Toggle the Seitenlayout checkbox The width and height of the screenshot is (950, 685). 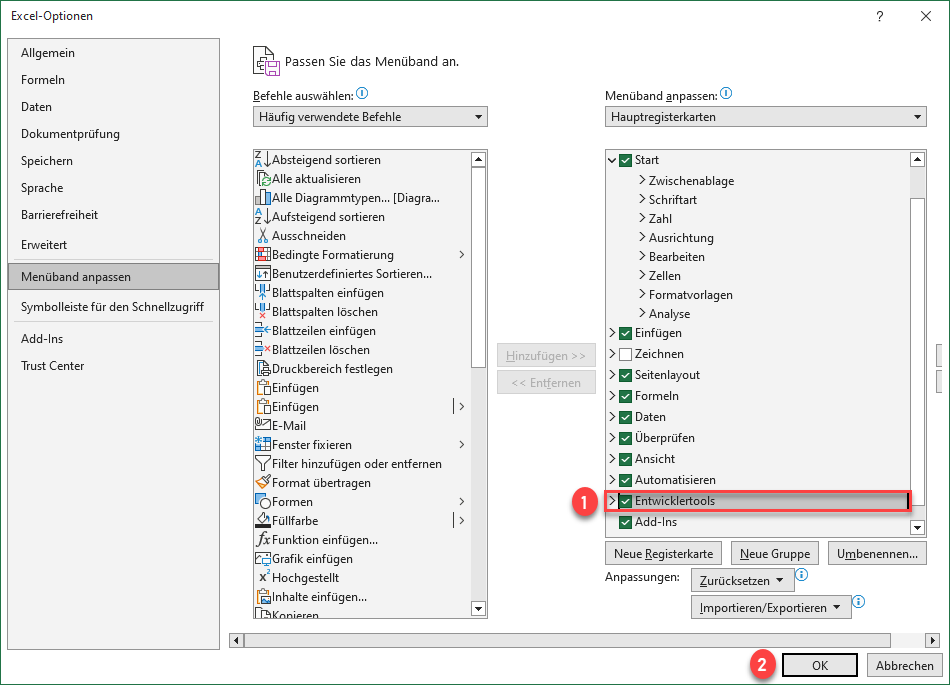click(x=625, y=376)
